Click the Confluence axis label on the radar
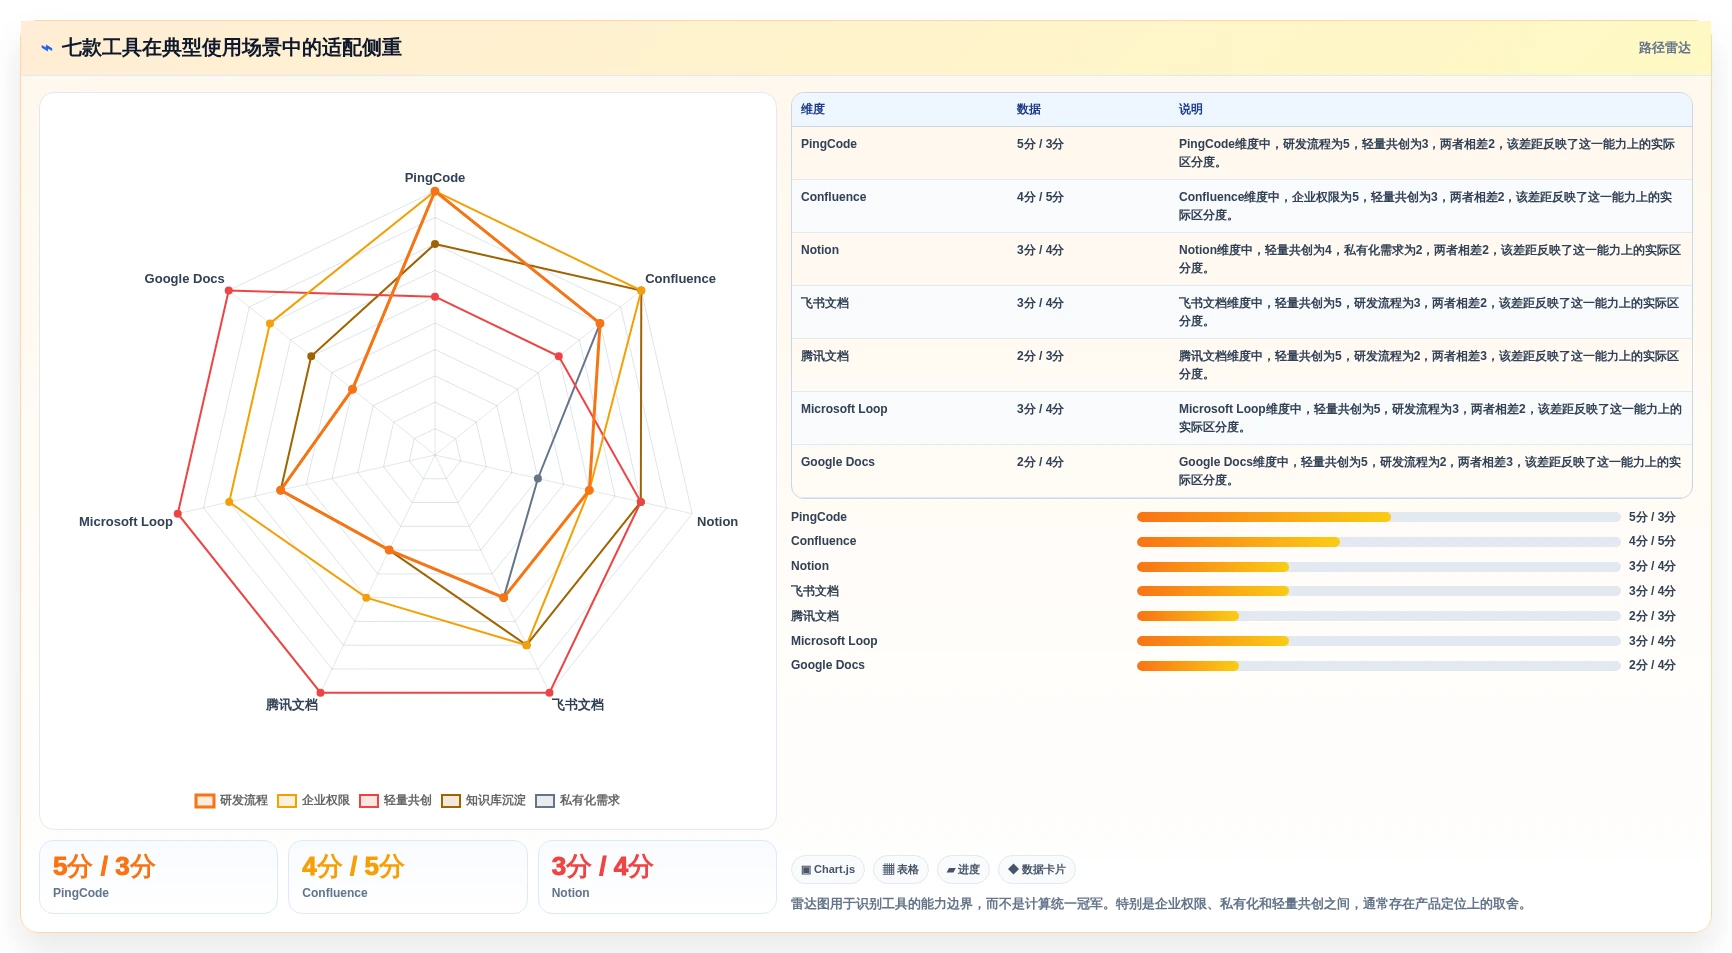 (x=681, y=279)
